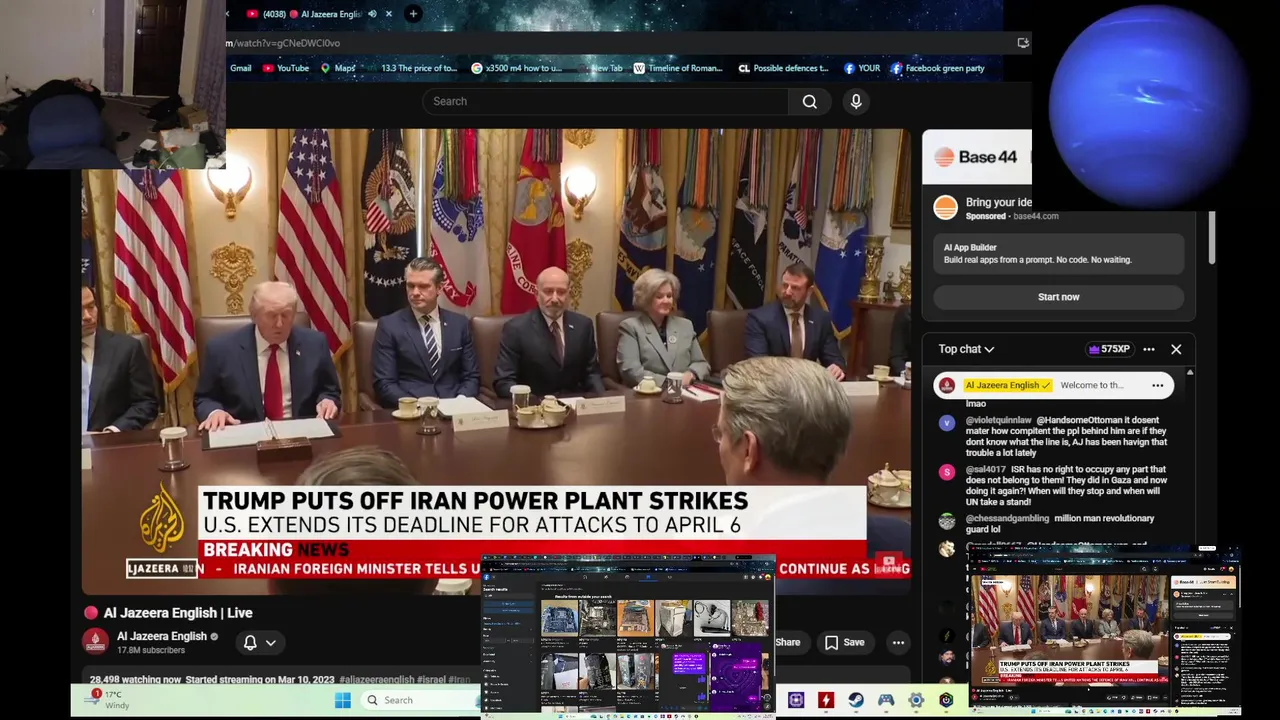Toggle channel notification bell
1280x720 pixels.
click(250, 643)
